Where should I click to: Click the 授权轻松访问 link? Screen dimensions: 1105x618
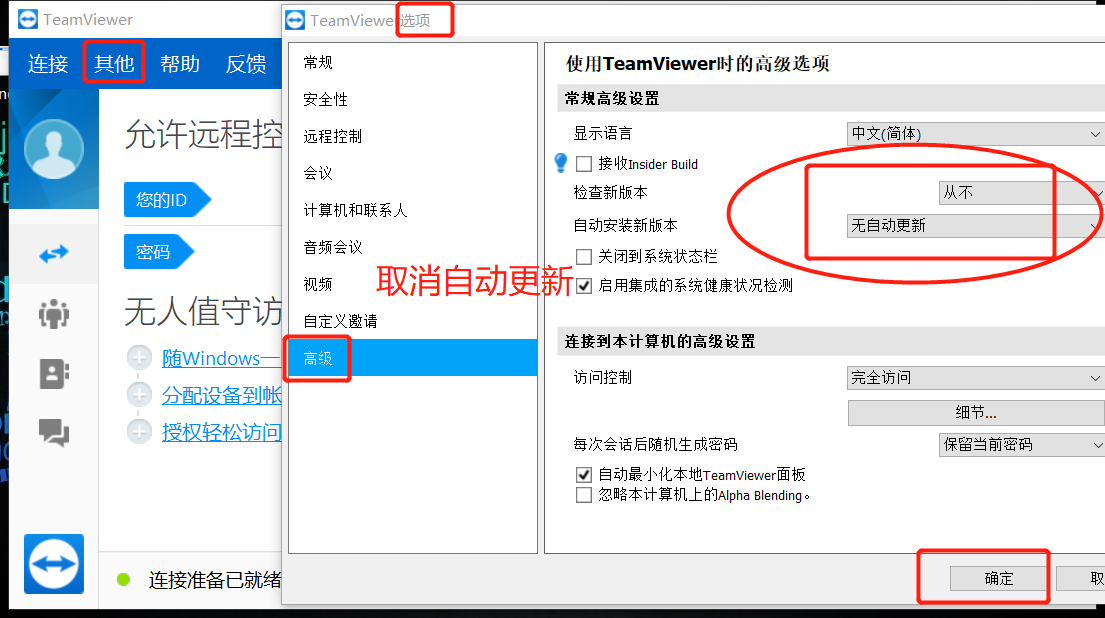tap(221, 432)
